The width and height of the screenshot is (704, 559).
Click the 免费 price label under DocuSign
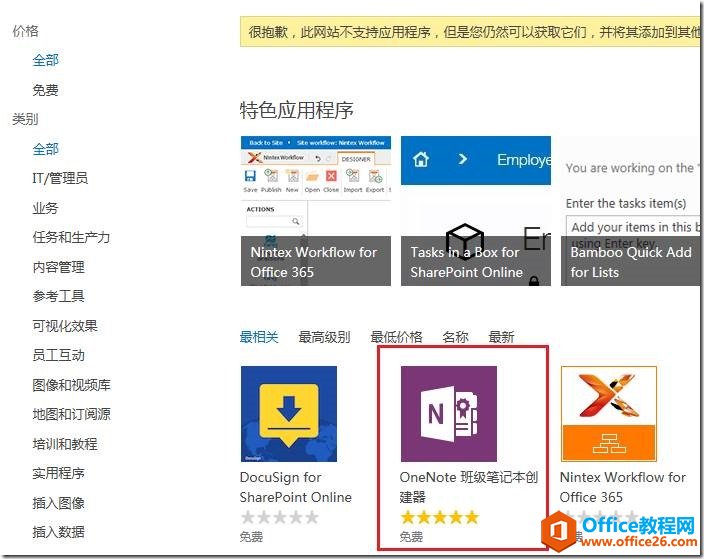click(x=251, y=537)
